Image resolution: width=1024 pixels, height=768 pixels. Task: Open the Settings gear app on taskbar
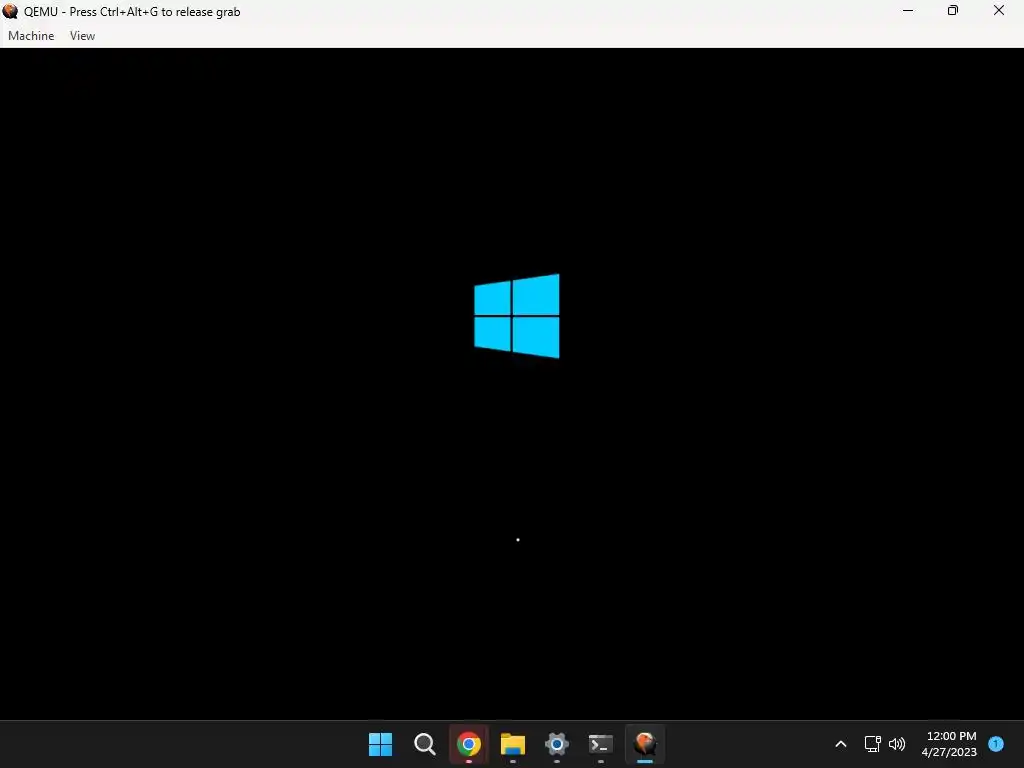[556, 744]
